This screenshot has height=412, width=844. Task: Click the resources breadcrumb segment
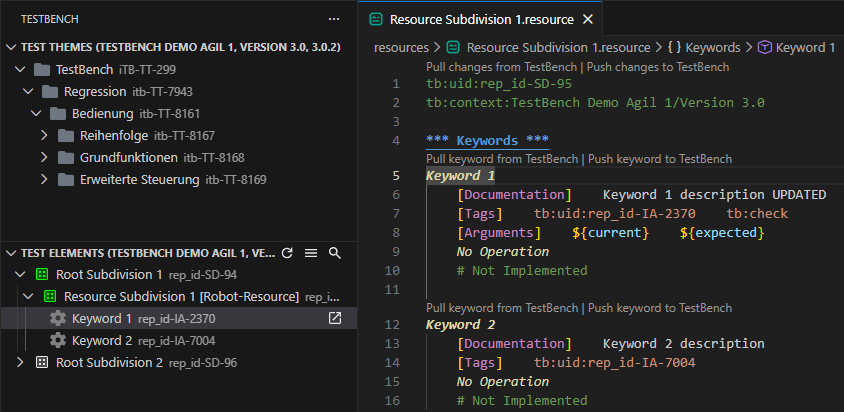(401, 47)
